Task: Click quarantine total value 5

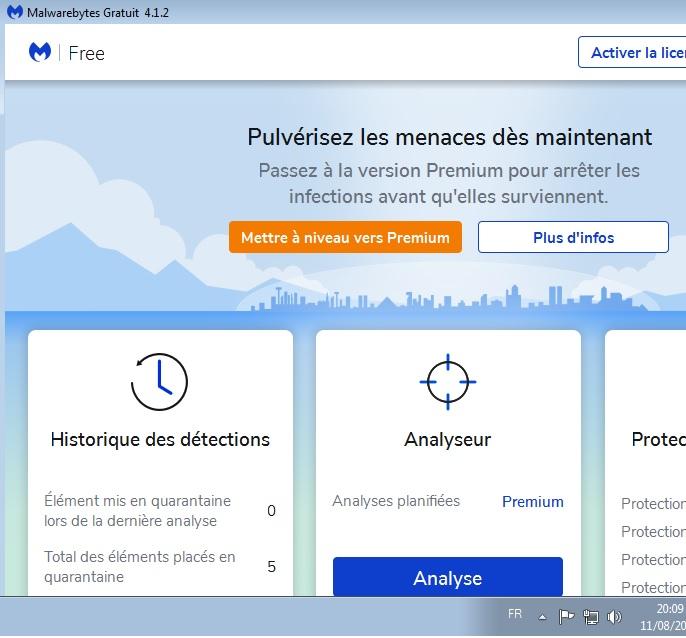Action: [x=271, y=567]
